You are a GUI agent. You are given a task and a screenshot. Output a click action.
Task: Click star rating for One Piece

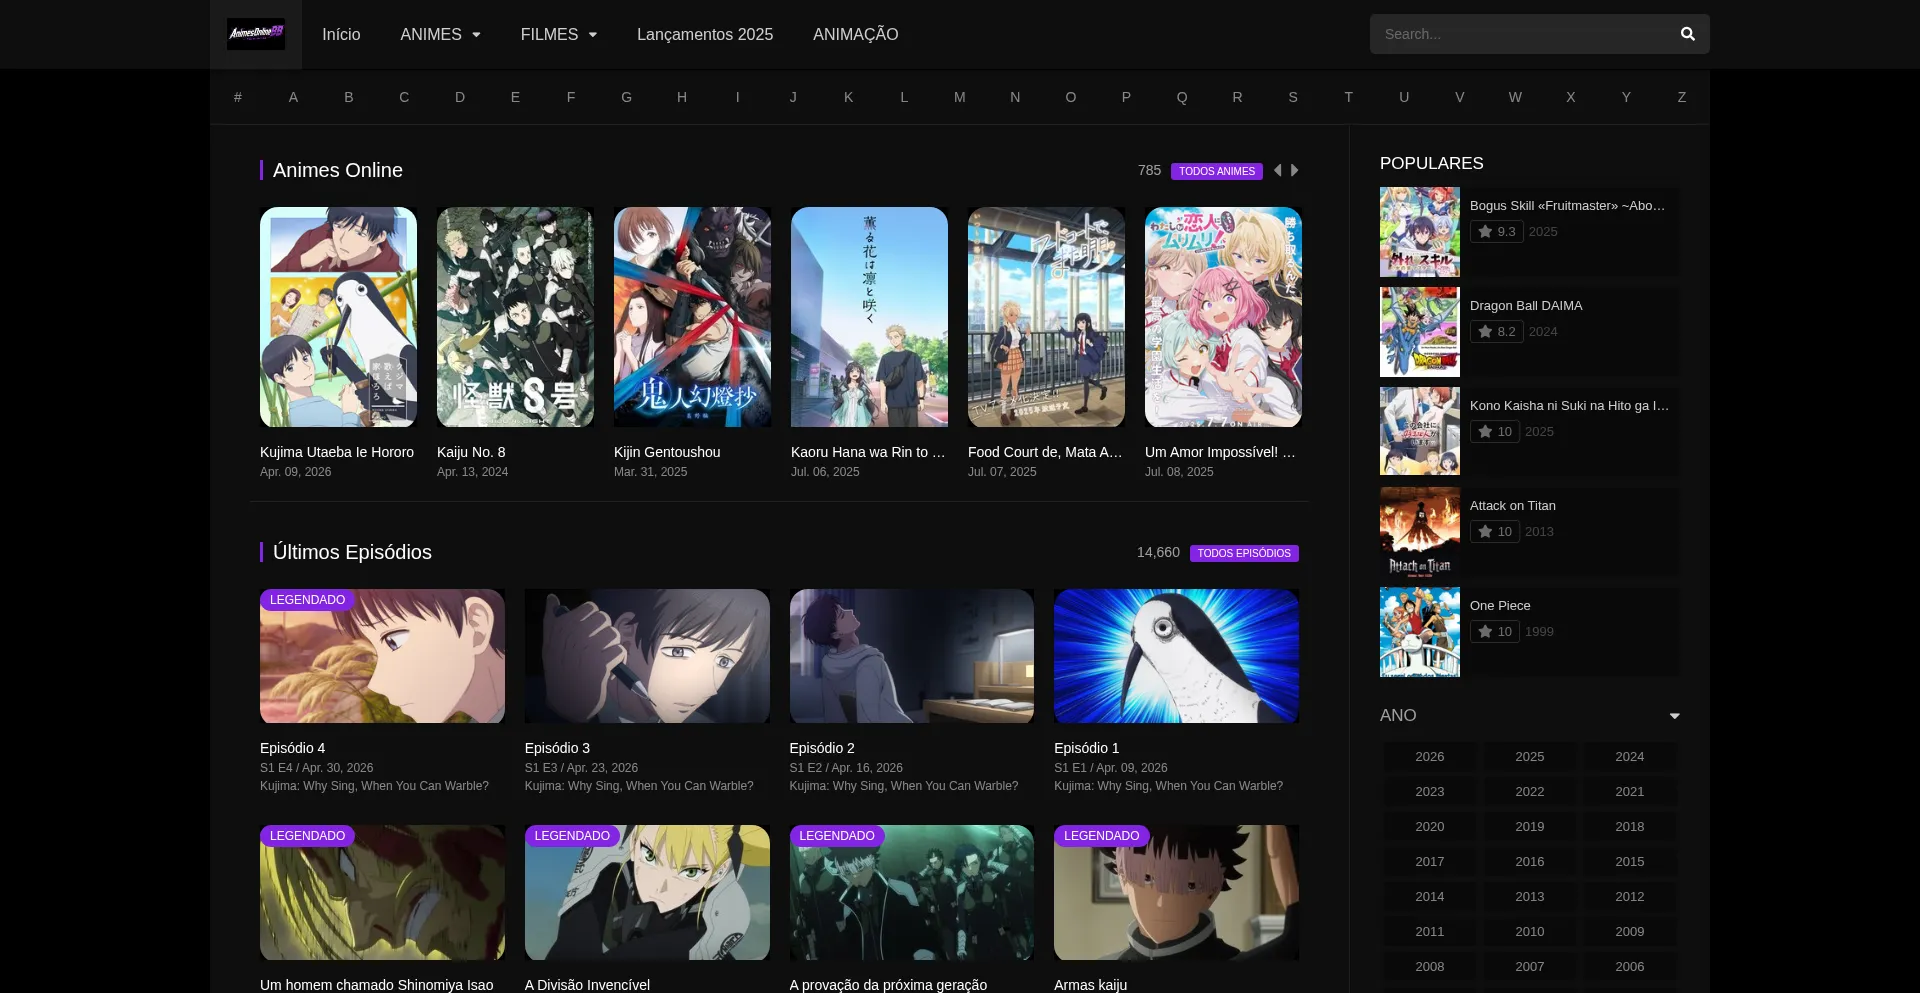(x=1494, y=632)
